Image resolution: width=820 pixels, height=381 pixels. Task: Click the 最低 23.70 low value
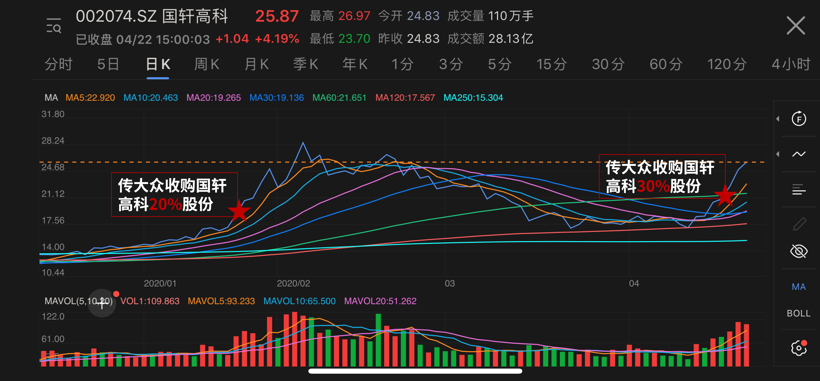tap(340, 39)
